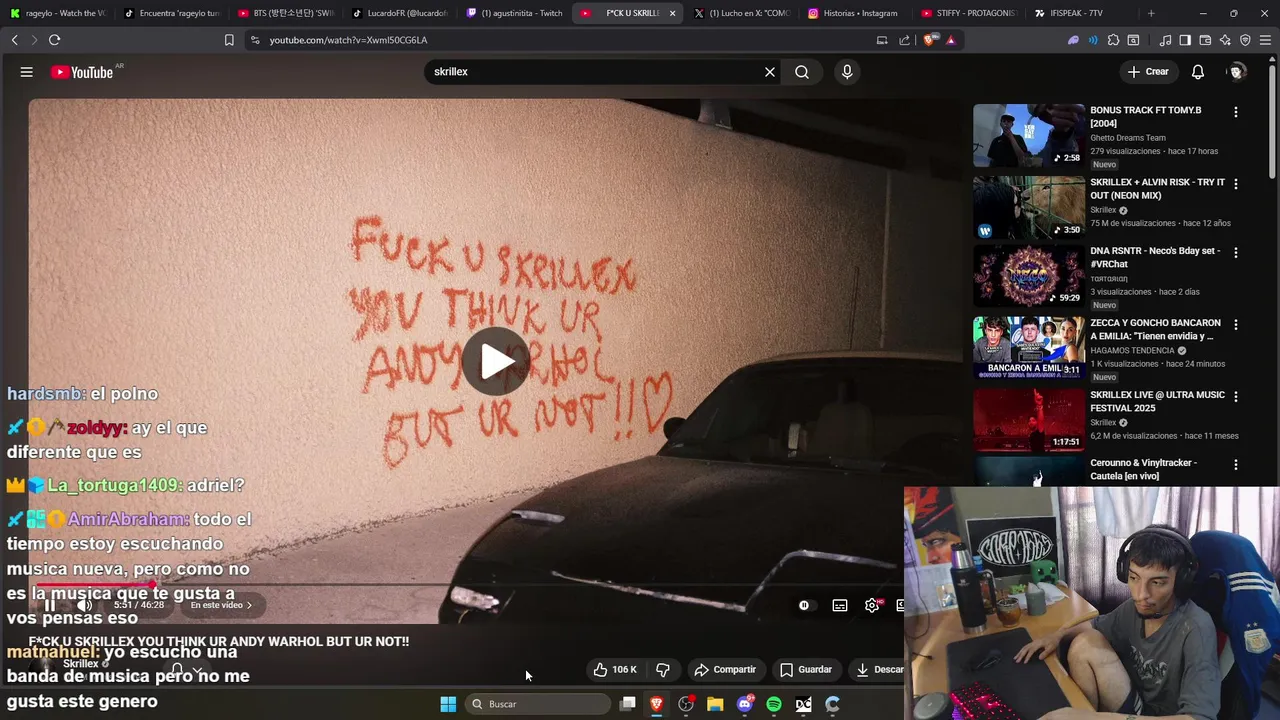1280x720 pixels.
Task: Open options for TRY IT OUT (NEON MIX) video
Action: [x=1236, y=184]
